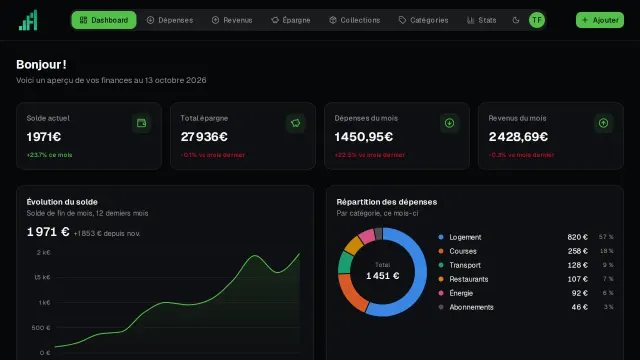Click the peak of the balance line chart
The image size is (640, 360).
pyautogui.click(x=300, y=253)
